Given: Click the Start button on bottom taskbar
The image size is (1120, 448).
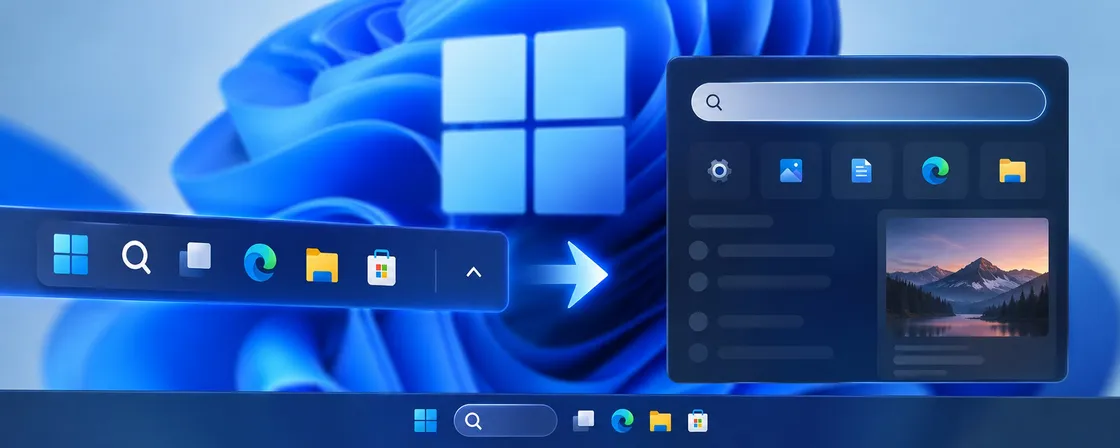Looking at the screenshot, I should coord(426,421).
